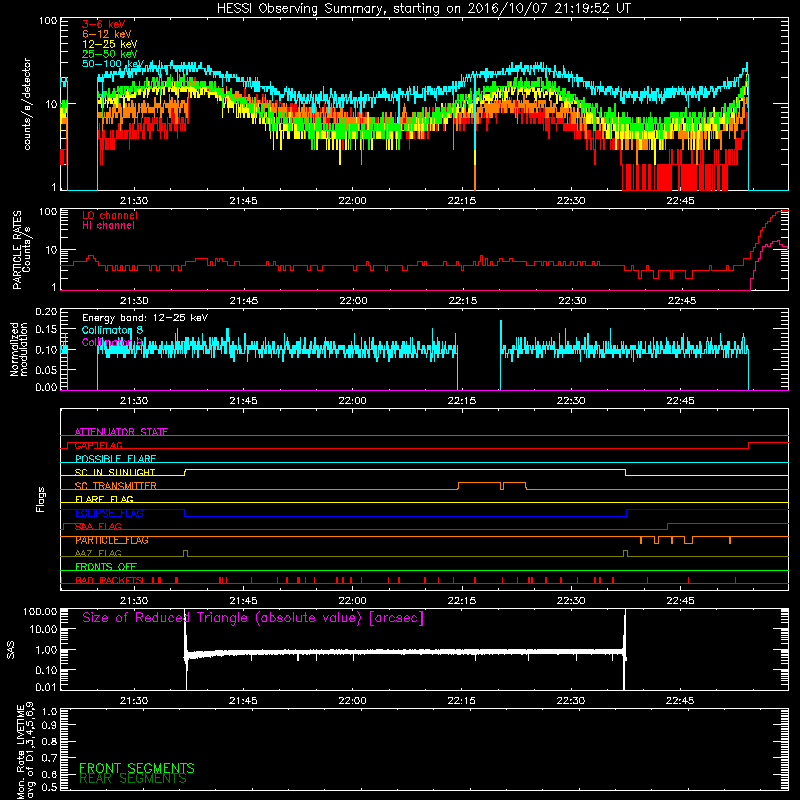Click the FRONTS OFF flag label

(106, 567)
